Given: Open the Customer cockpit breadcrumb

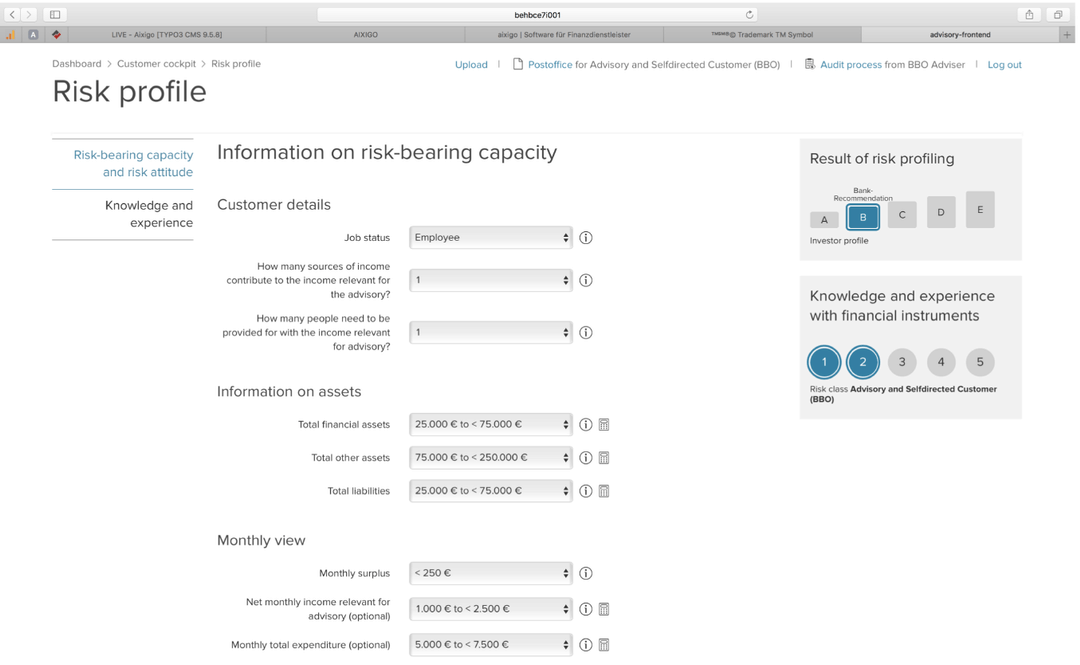Looking at the screenshot, I should pyautogui.click(x=157, y=62).
